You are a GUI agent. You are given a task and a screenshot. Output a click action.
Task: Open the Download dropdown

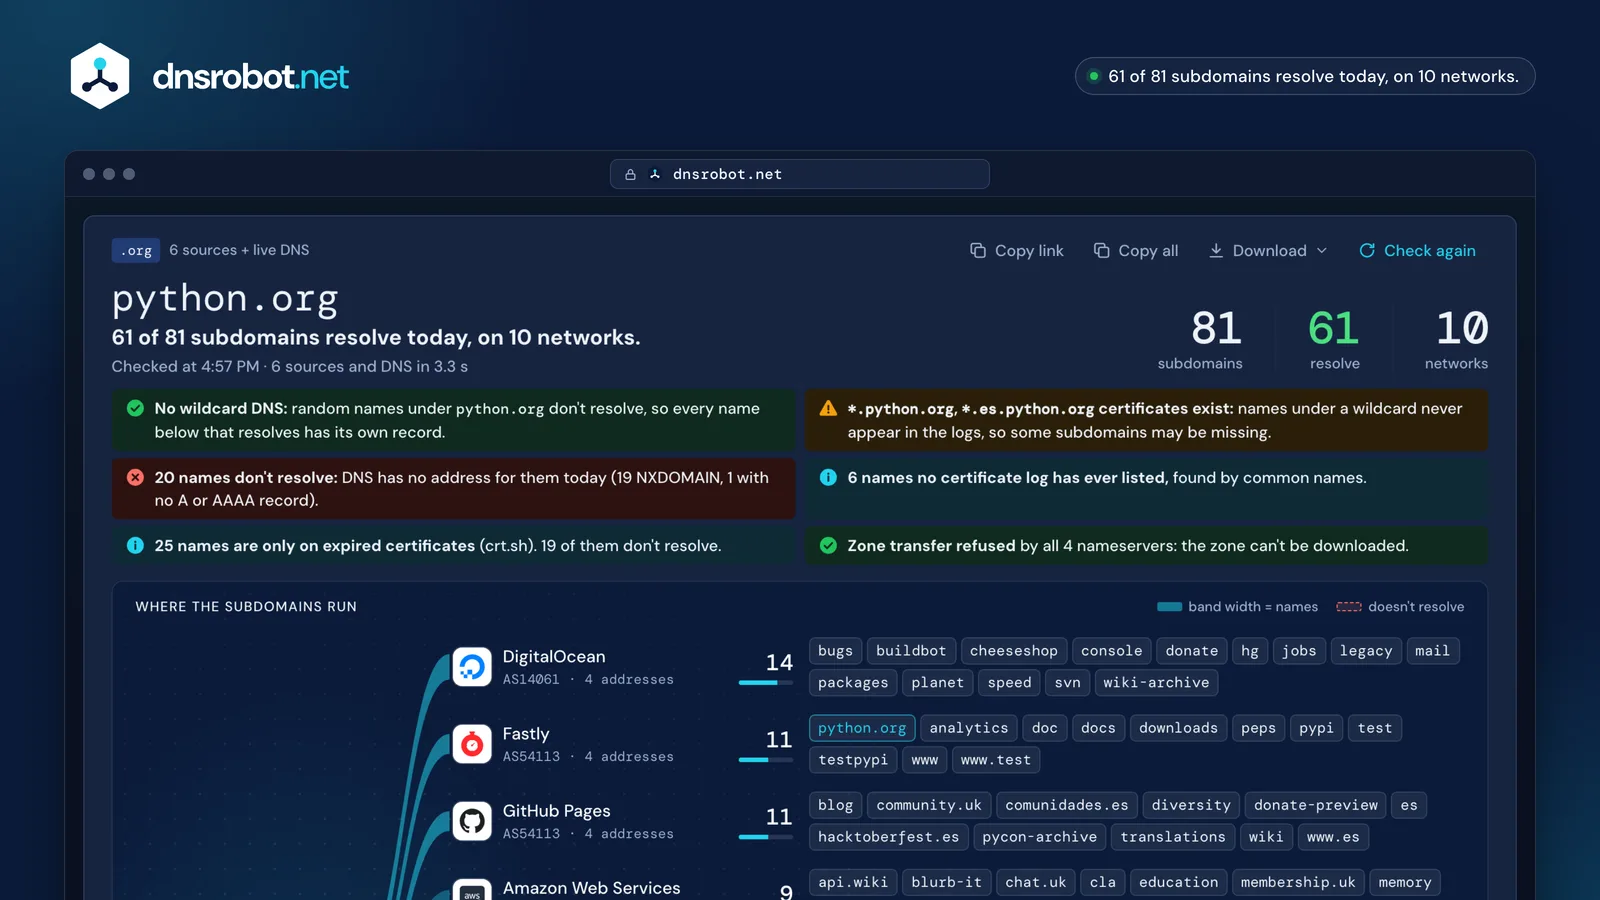[1268, 251]
